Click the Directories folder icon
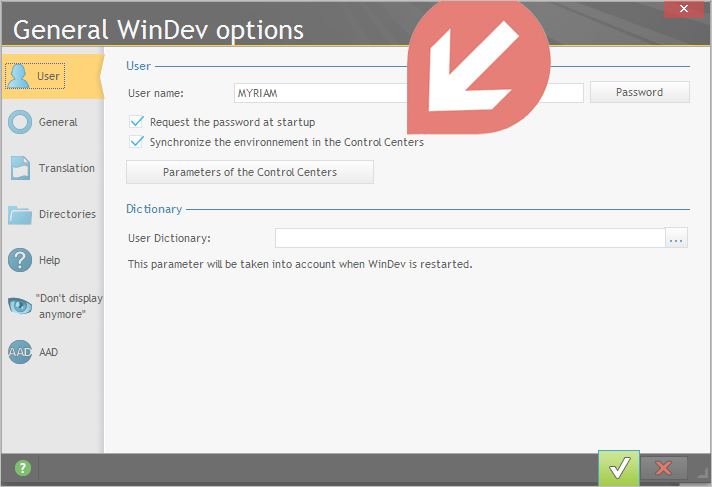Image resolution: width=712 pixels, height=487 pixels. point(20,214)
